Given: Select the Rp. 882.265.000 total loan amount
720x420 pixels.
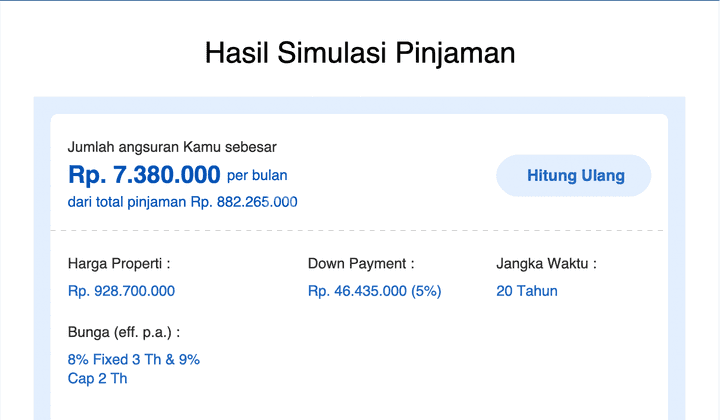Looking at the screenshot, I should click(x=244, y=202).
